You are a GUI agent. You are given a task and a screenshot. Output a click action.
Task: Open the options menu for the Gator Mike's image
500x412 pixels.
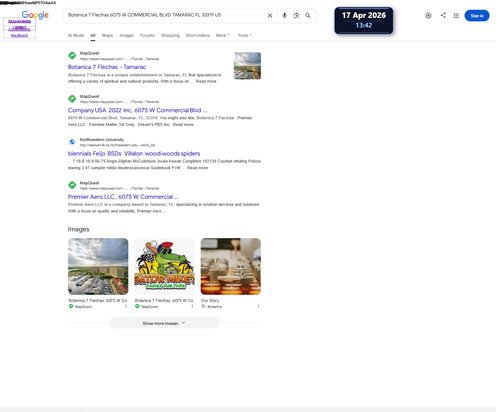coord(192,306)
